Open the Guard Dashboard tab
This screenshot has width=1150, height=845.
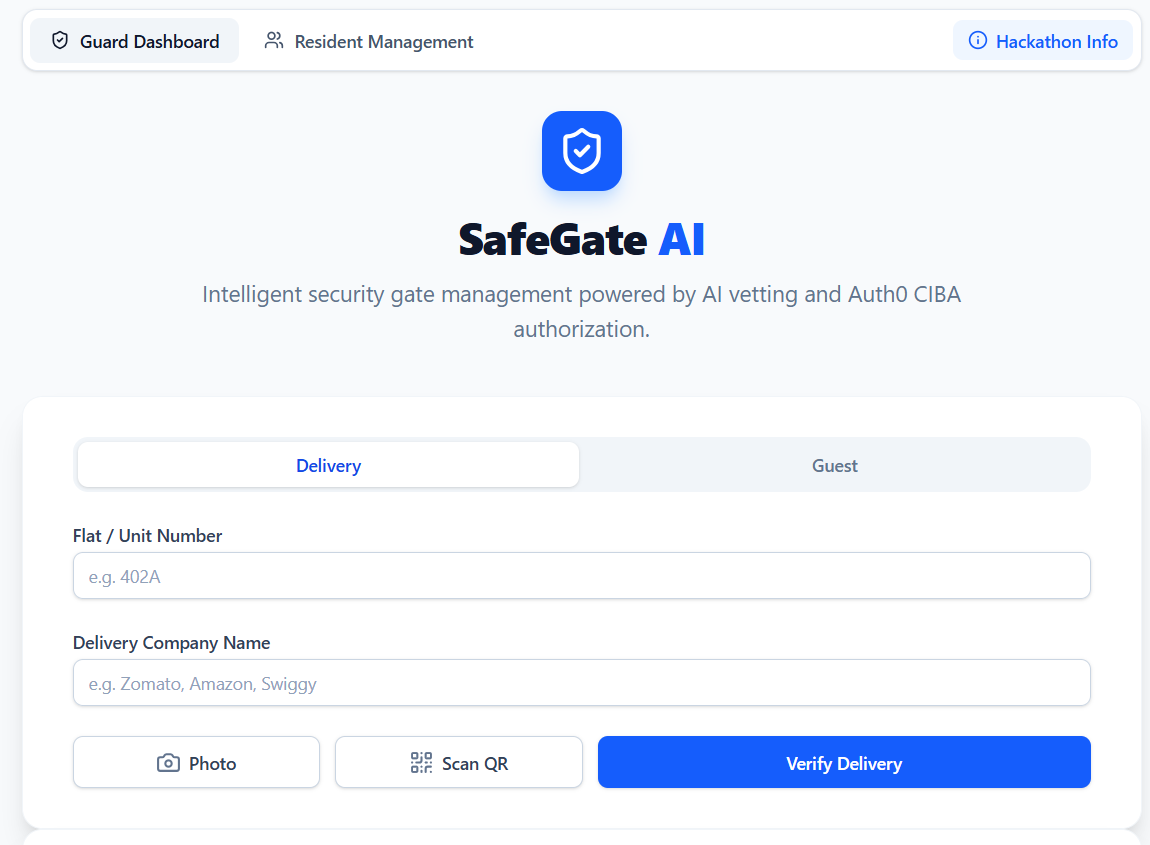point(135,41)
